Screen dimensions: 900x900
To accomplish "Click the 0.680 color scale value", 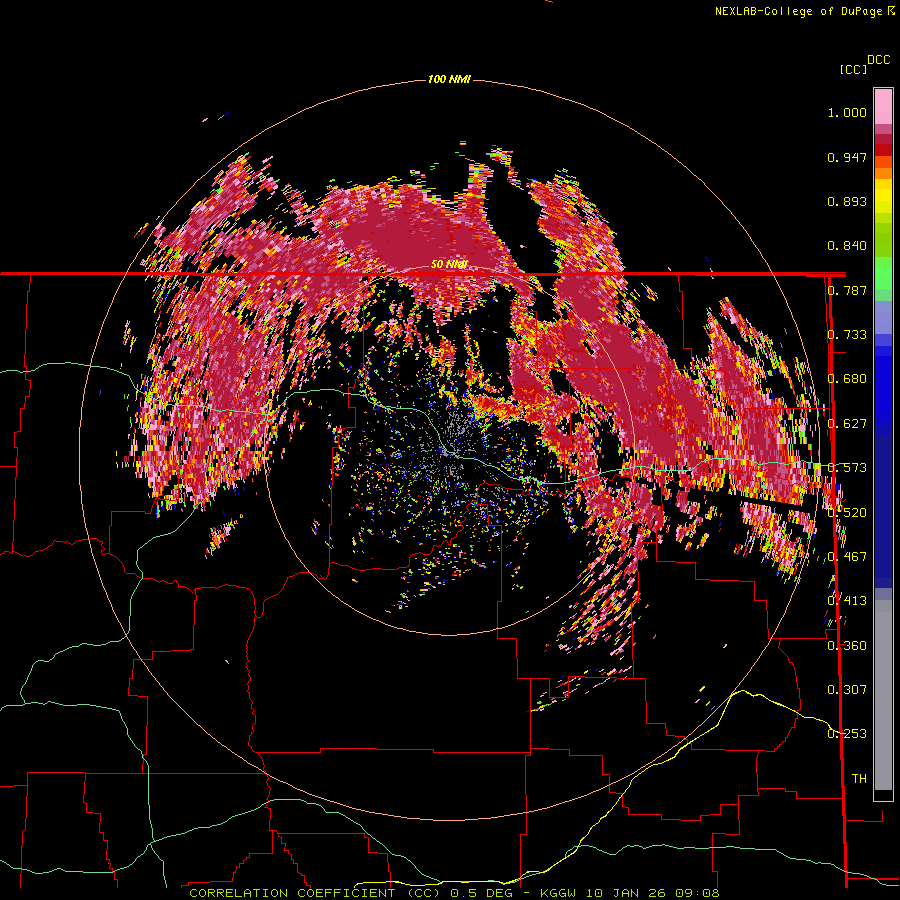I will pos(847,379).
